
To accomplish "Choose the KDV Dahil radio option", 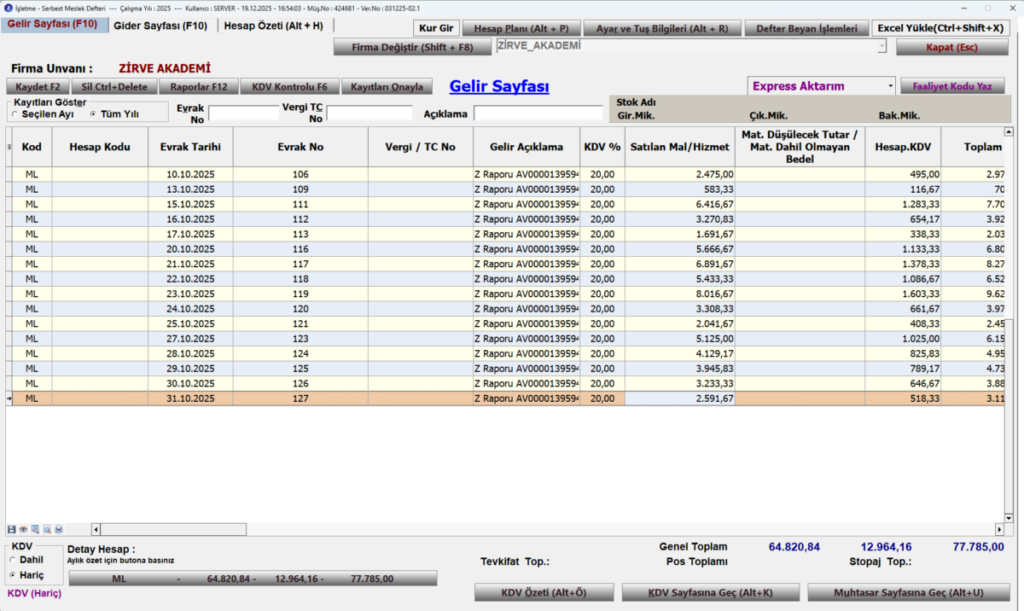I will coord(12,560).
